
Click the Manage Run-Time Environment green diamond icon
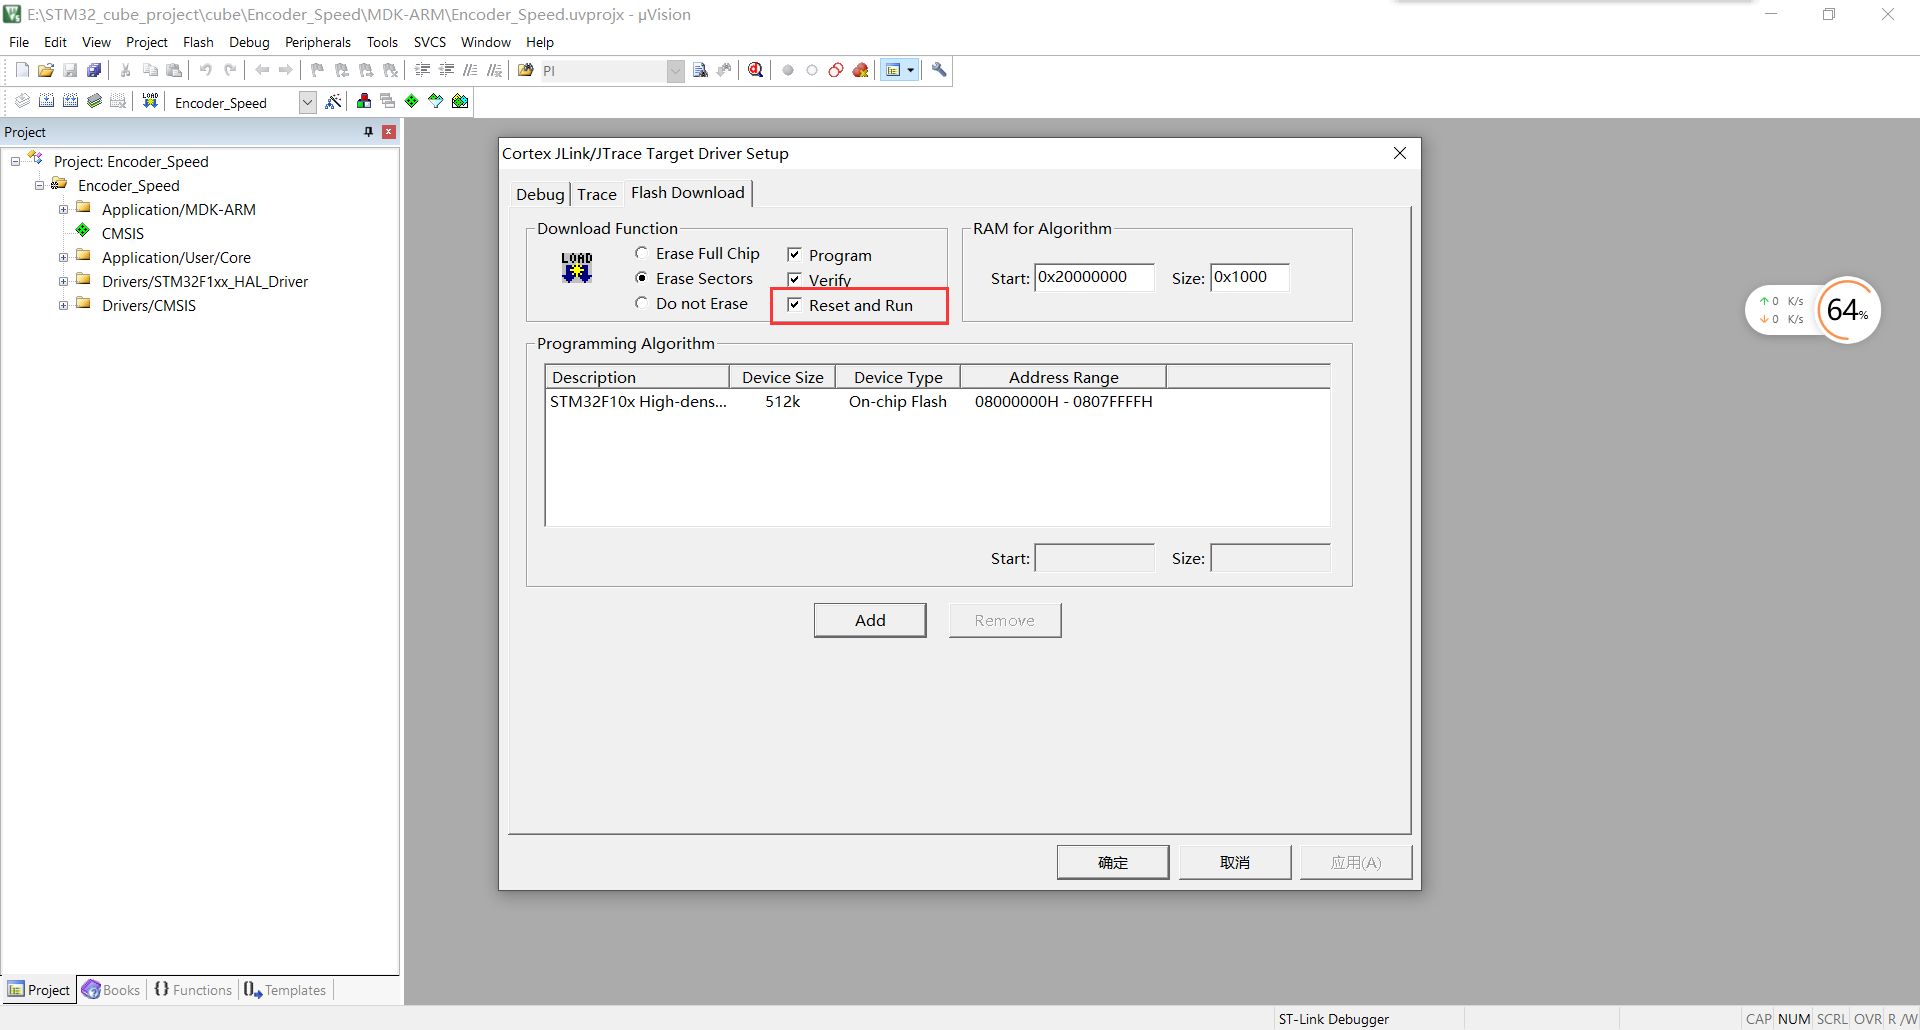click(x=412, y=101)
